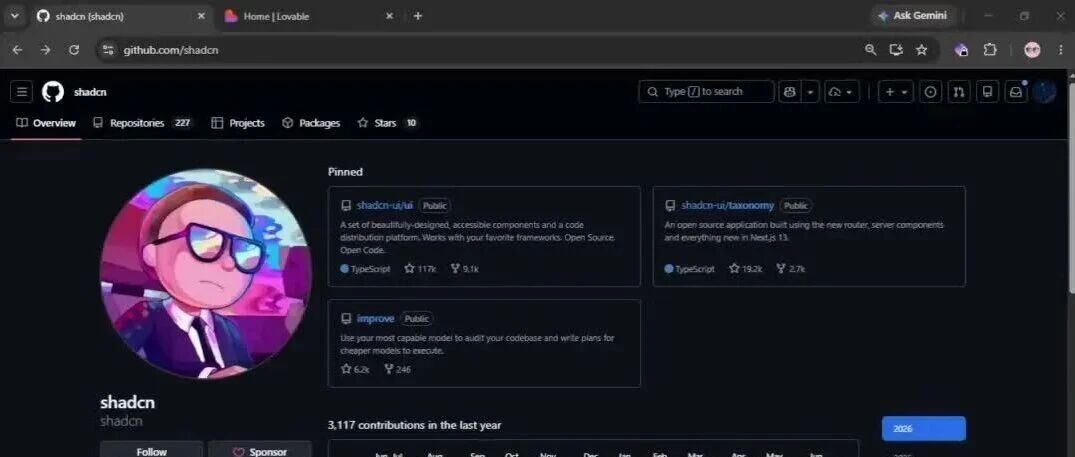Click the Public badge on improve card
Screen dimensions: 1075x457
(x=416, y=319)
